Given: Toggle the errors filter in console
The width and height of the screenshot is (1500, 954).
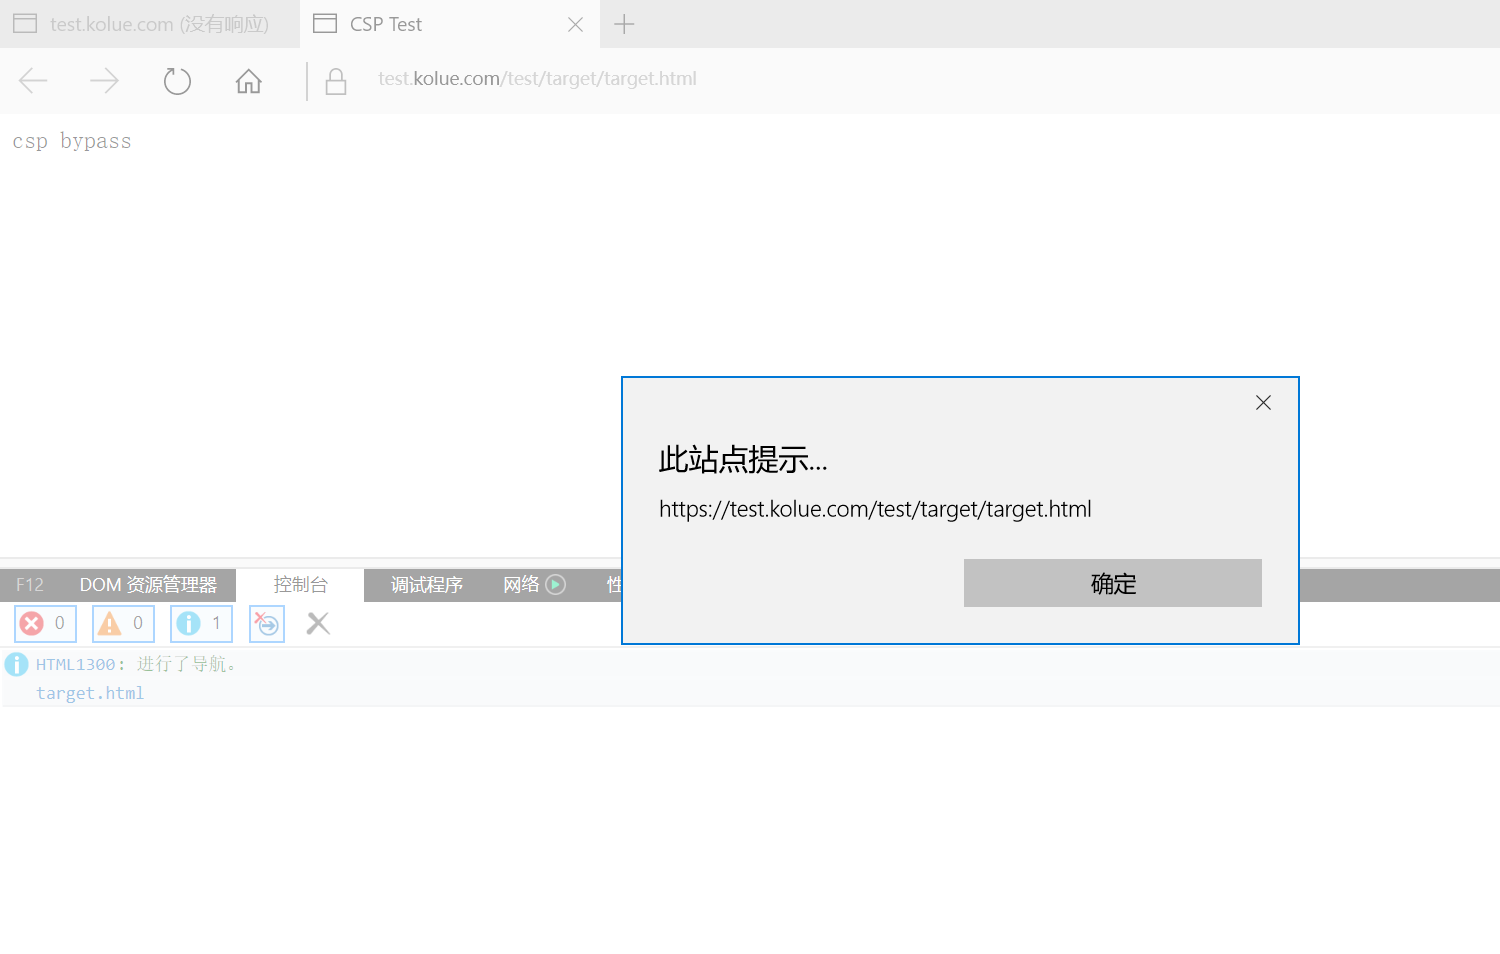Looking at the screenshot, I should coord(45,623).
